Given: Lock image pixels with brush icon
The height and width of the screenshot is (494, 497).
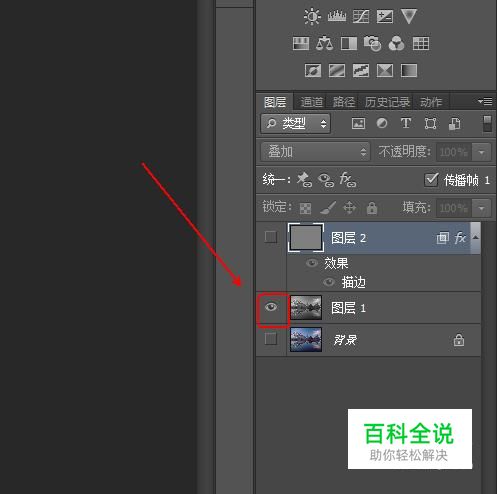Looking at the screenshot, I should [328, 208].
